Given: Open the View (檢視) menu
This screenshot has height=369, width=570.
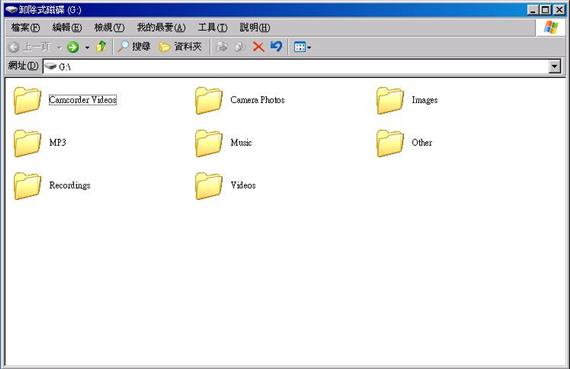Looking at the screenshot, I should point(109,27).
